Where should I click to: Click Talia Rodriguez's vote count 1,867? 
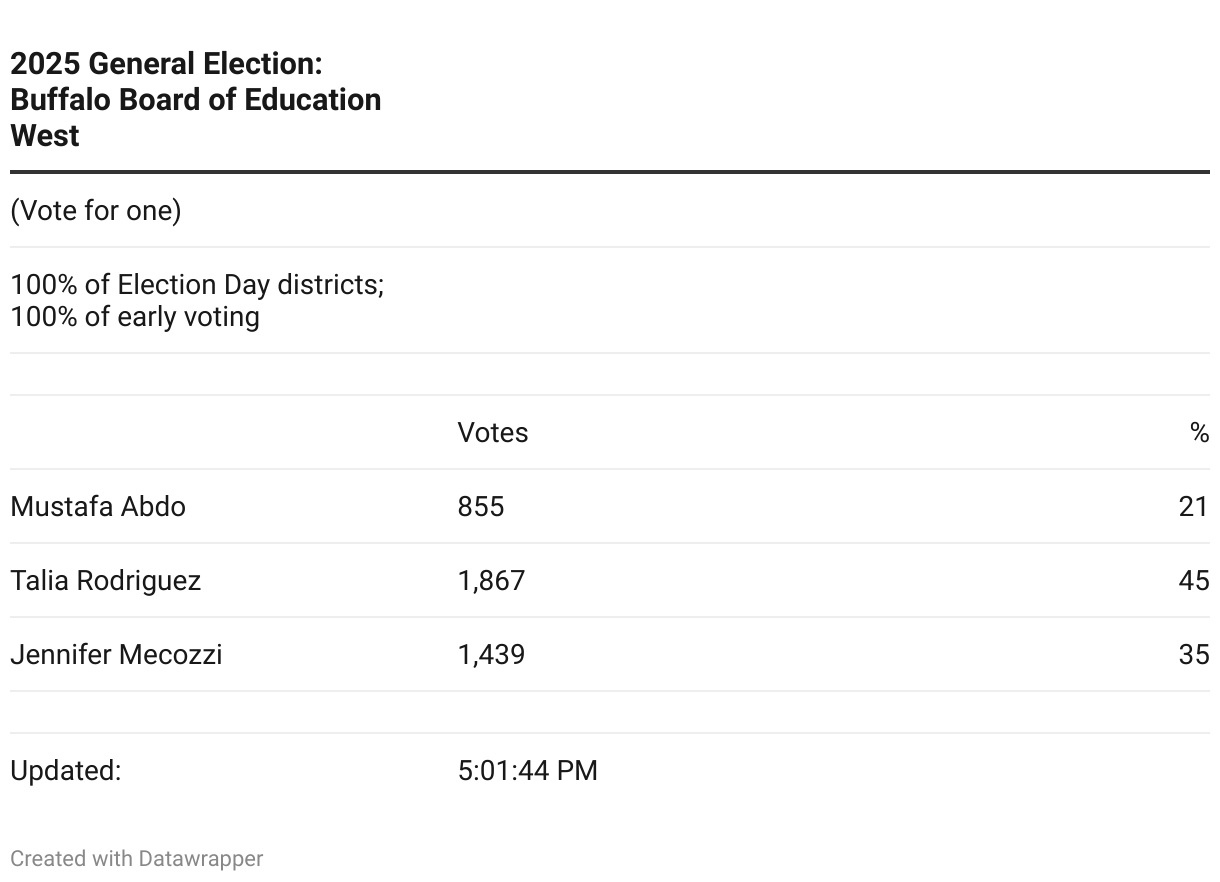491,581
